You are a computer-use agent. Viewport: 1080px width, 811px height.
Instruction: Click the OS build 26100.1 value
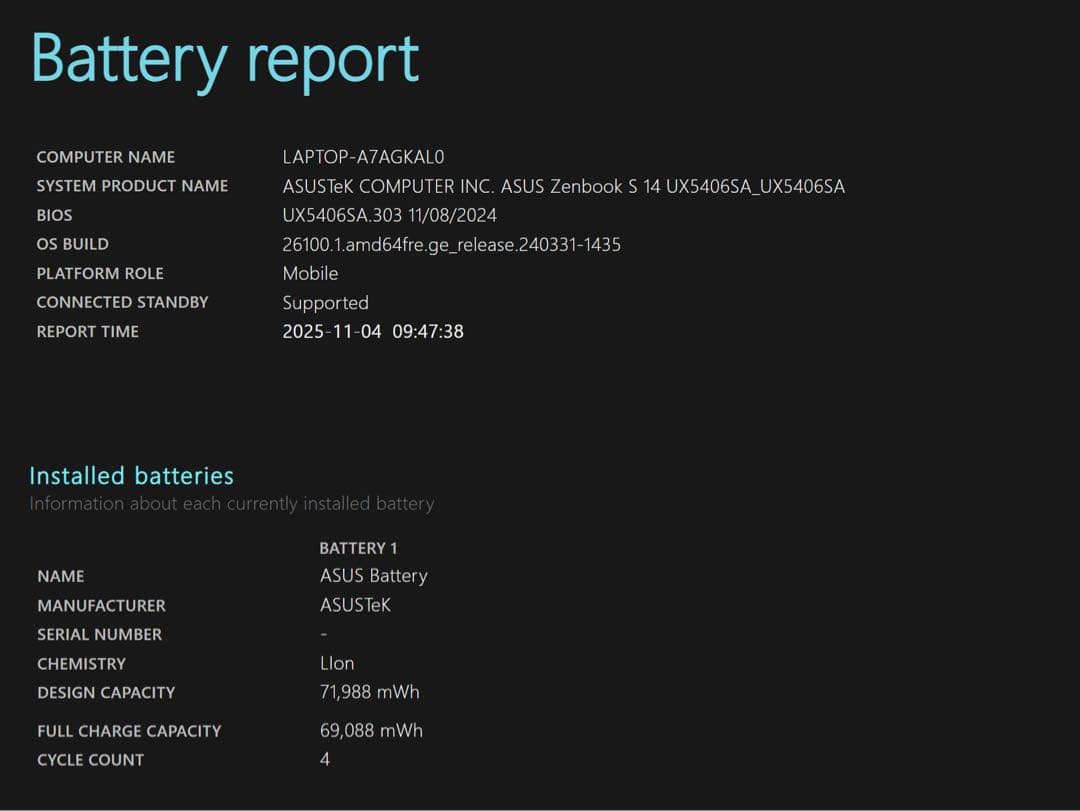451,244
